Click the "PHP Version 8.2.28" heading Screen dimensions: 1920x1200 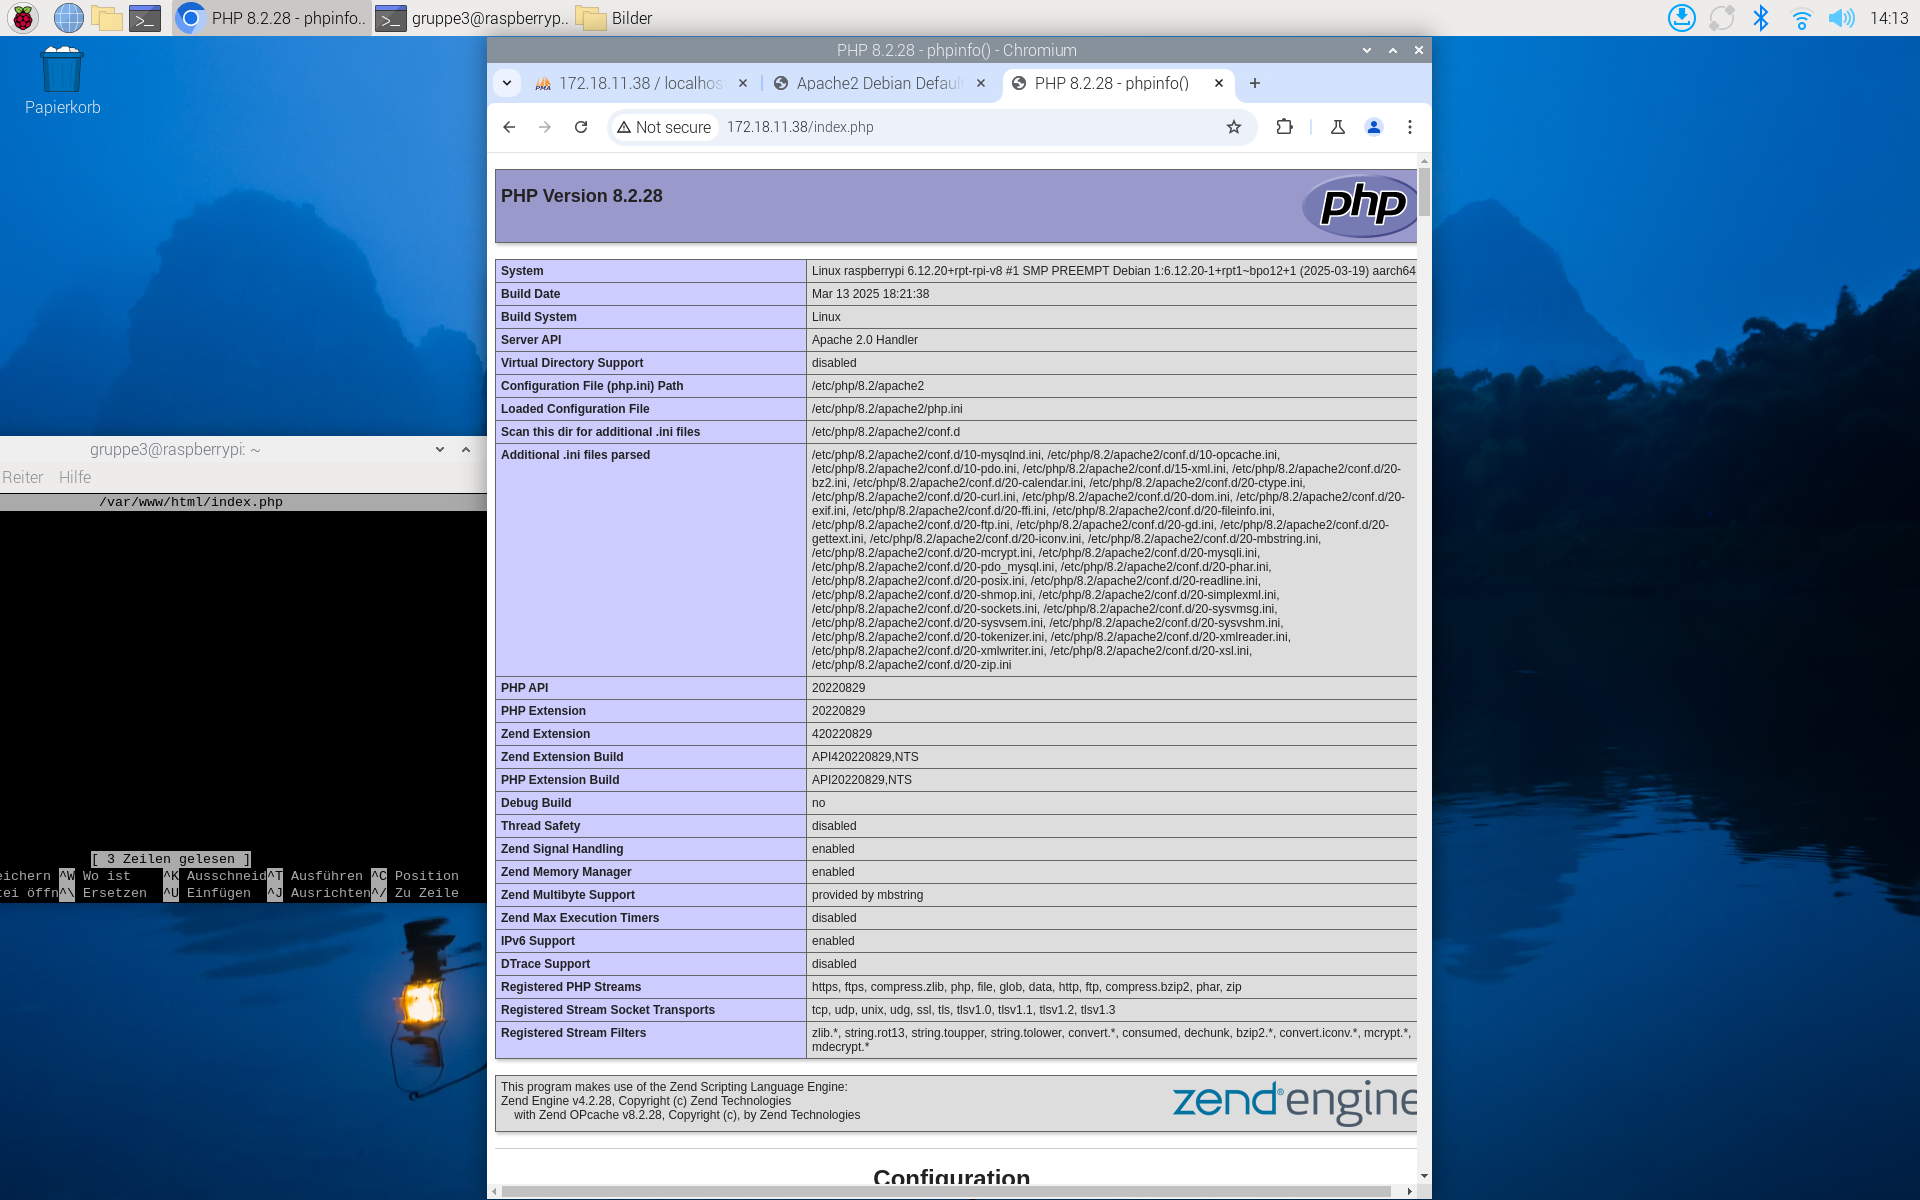(x=582, y=196)
